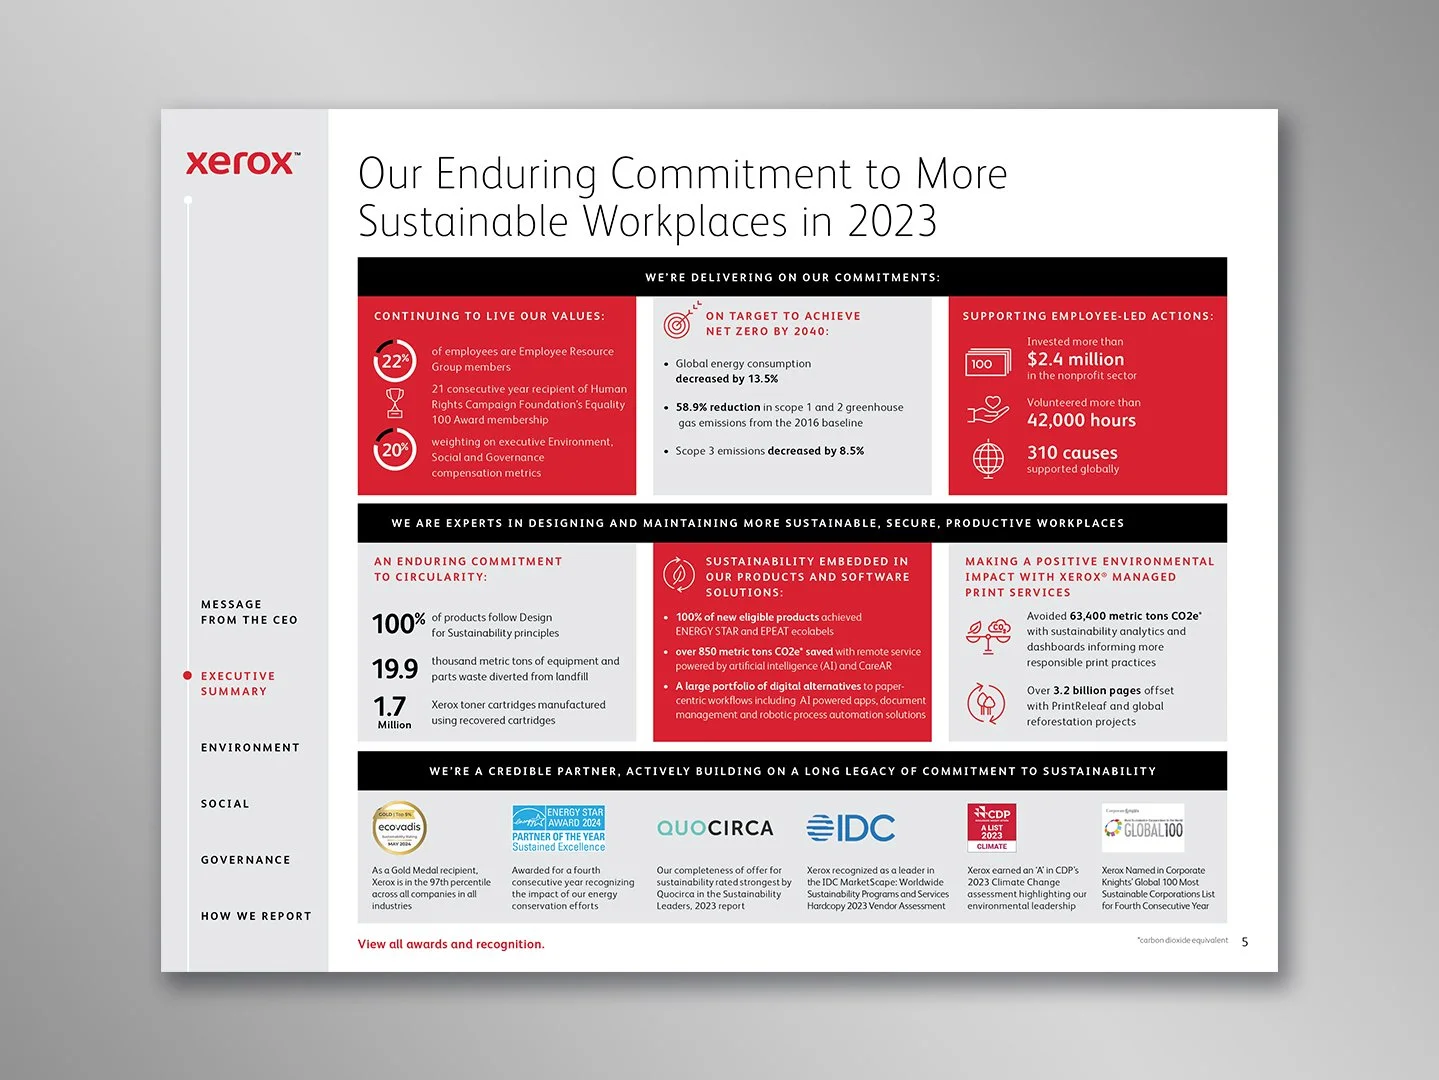Click the red Executive Summary bullet marker

click(x=187, y=676)
